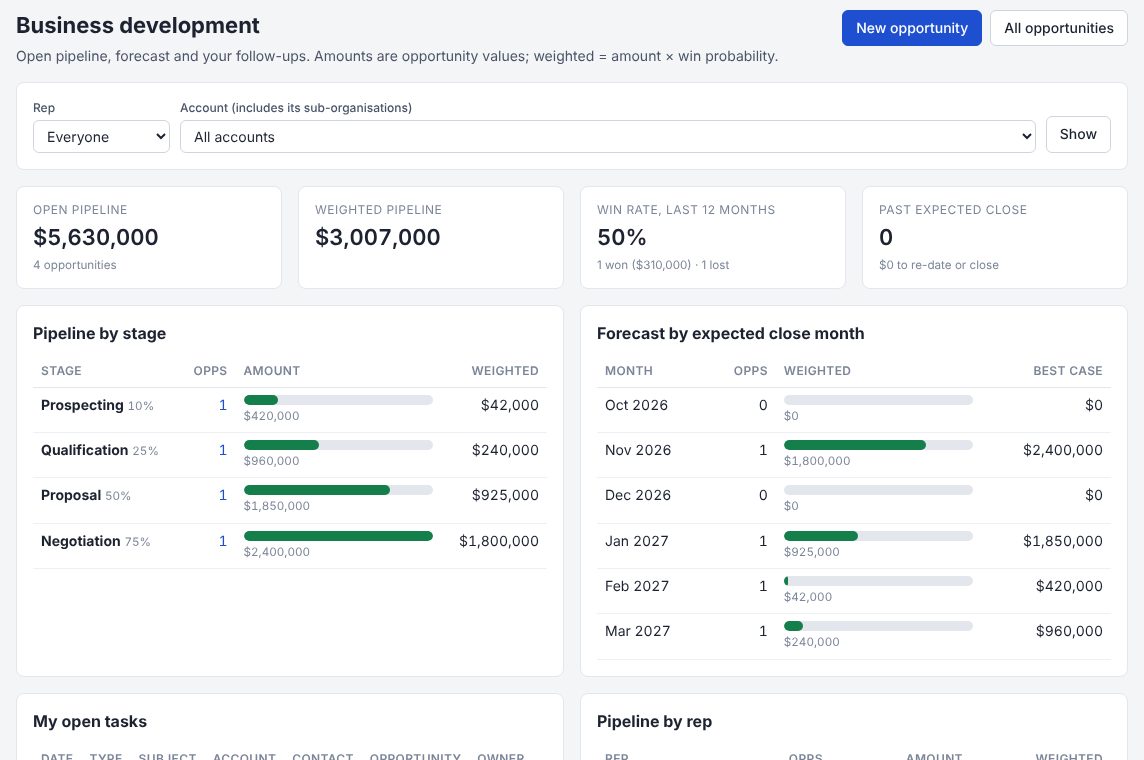Click the Negotiation stage name
Image resolution: width=1144 pixels, height=760 pixels.
click(x=80, y=541)
